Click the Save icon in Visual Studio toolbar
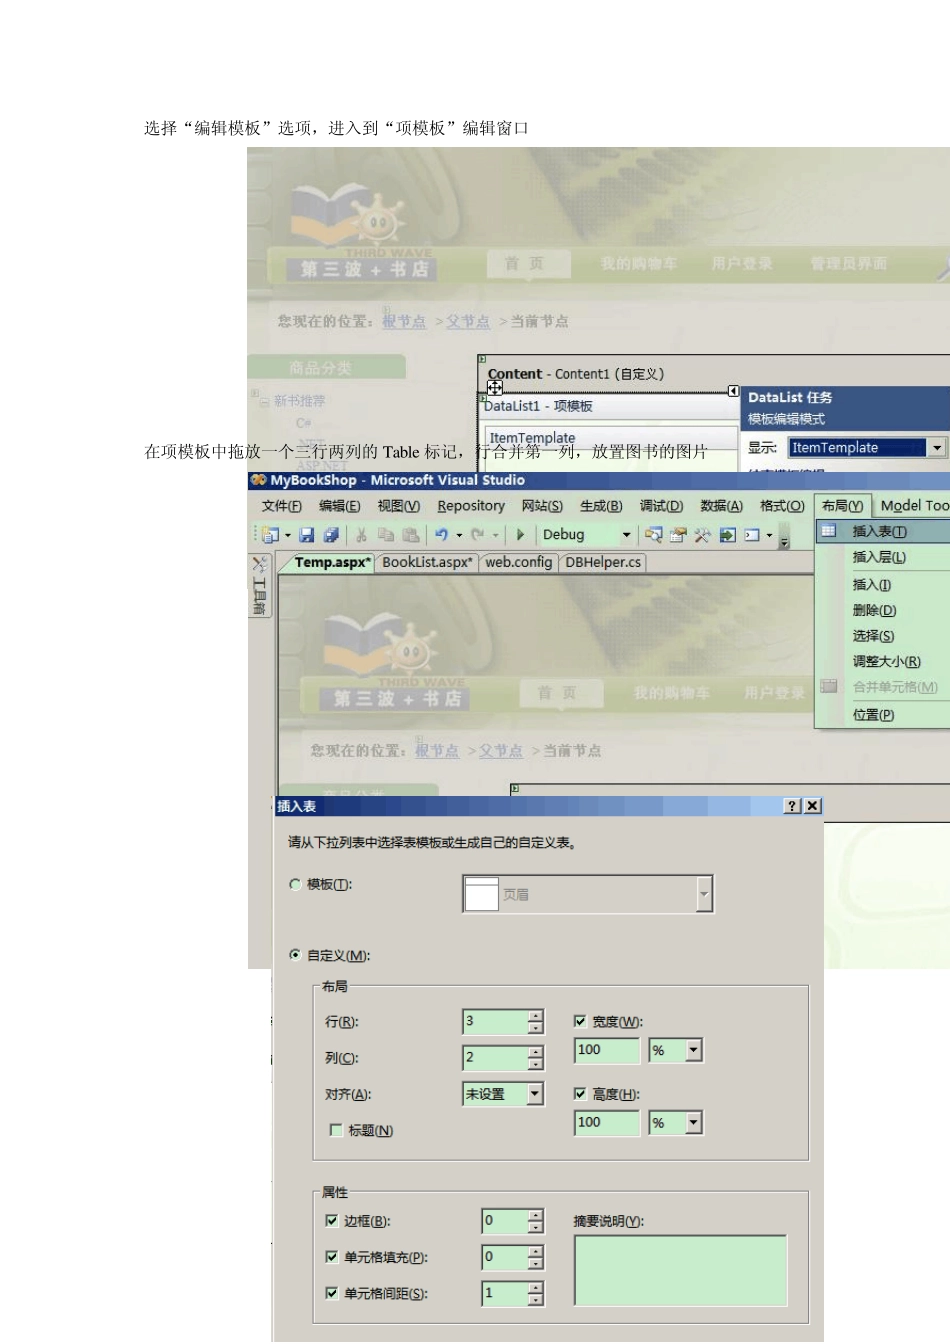Image resolution: width=950 pixels, height=1344 pixels. tap(307, 535)
